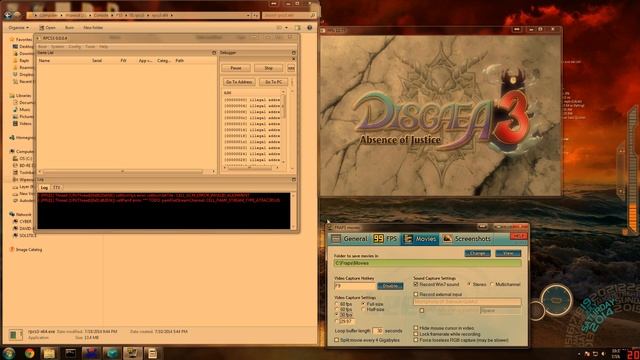Screen dimensions: 640x360
Task: Select Image Catalog in Explorer sidebar
Action: click(x=29, y=249)
